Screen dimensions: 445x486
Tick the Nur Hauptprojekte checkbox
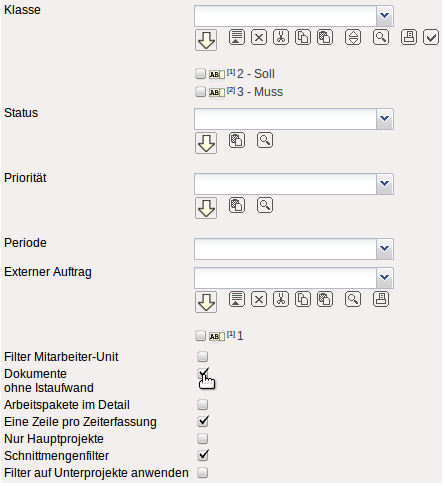(202, 438)
